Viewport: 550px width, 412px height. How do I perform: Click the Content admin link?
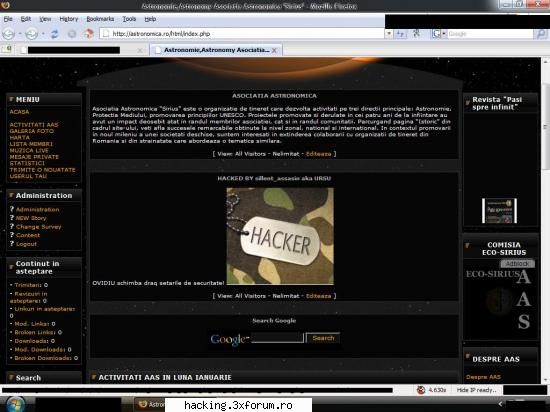(x=28, y=235)
